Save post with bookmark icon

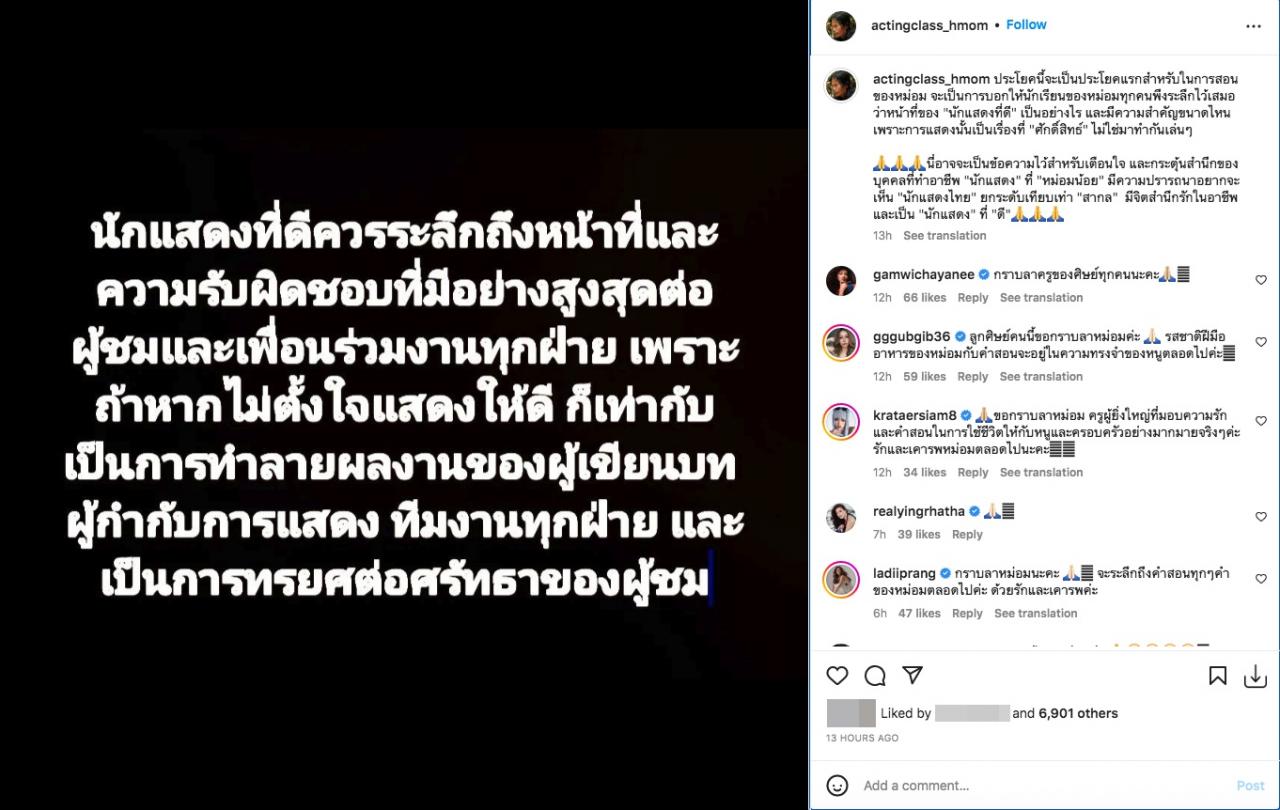click(x=1217, y=676)
